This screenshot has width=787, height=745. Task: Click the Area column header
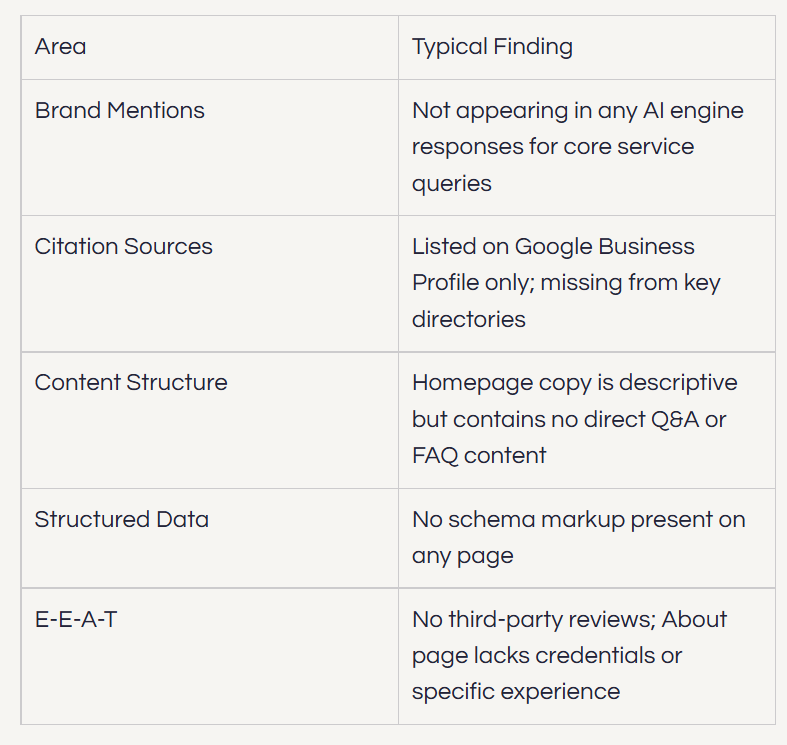point(210,47)
